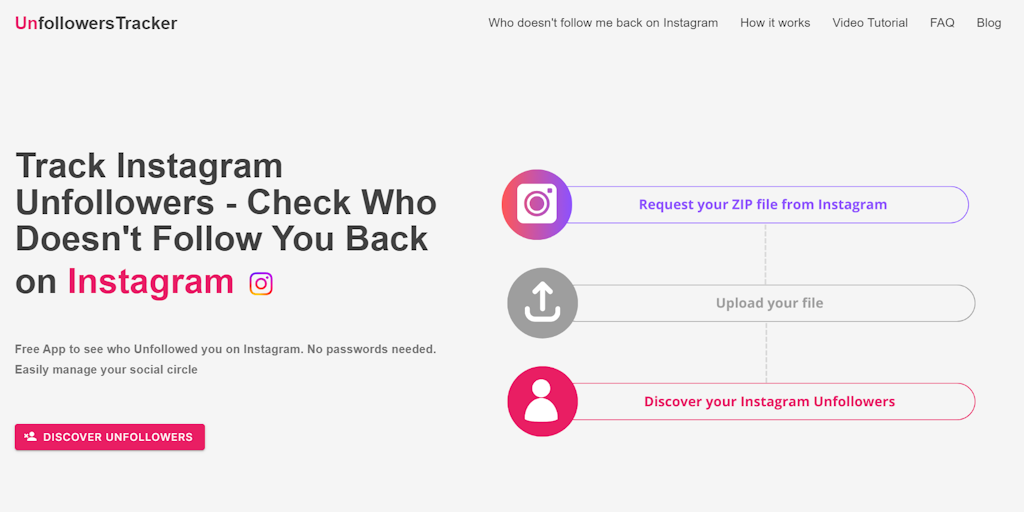Click the Instagram camera icon in gradient circle

coord(537,204)
